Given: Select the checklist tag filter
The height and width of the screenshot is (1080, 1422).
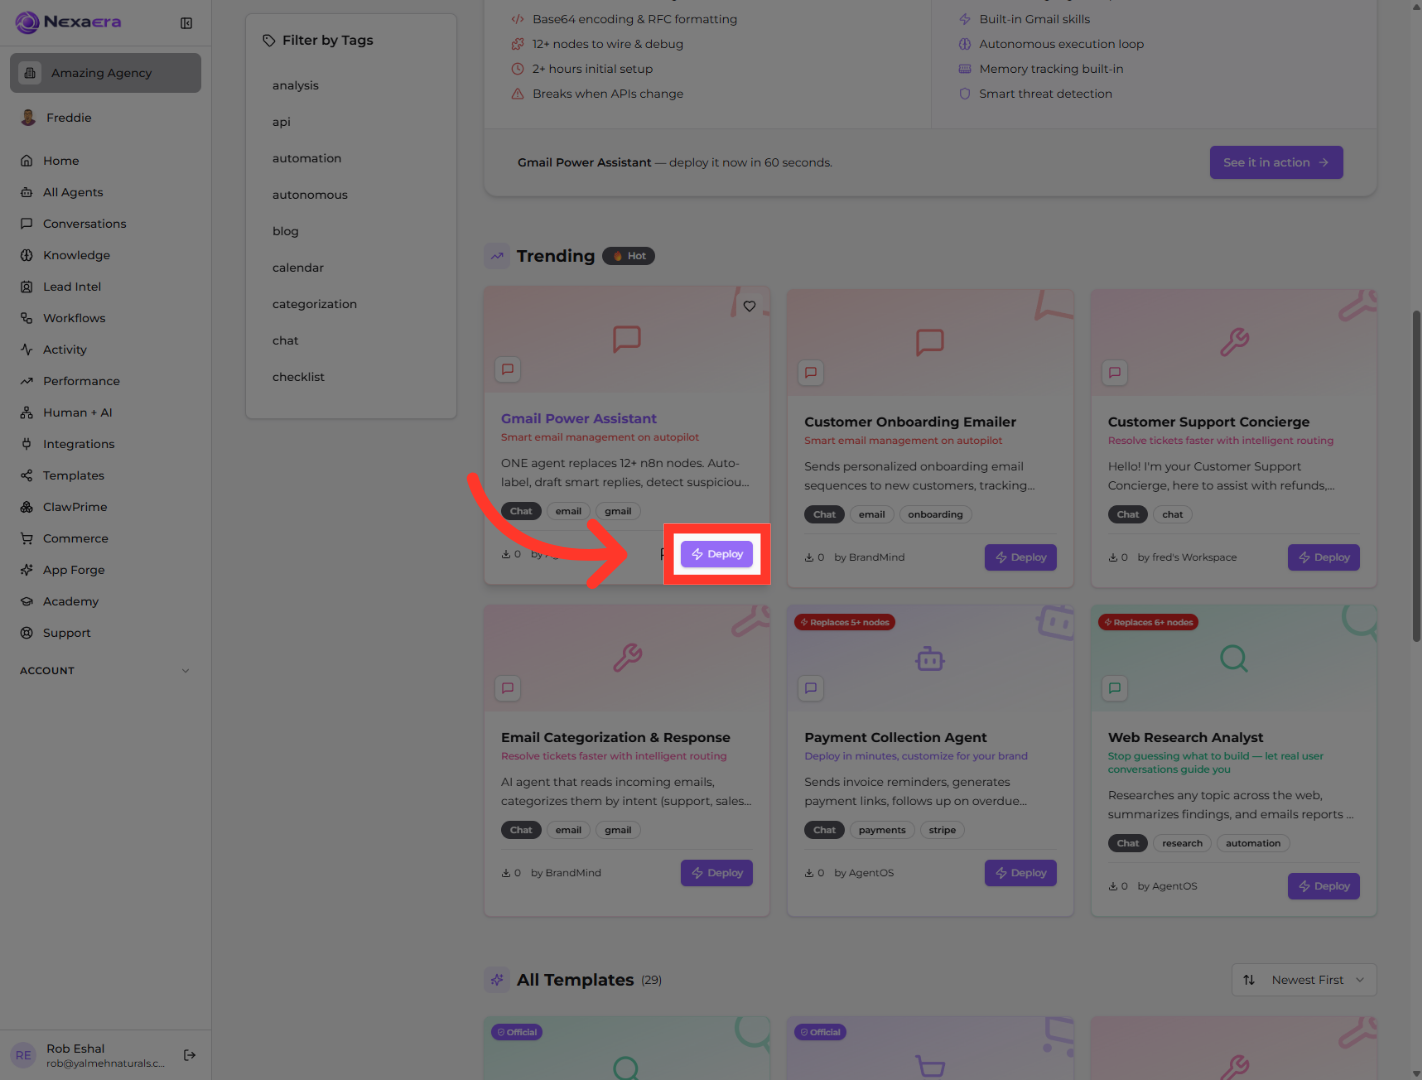Looking at the screenshot, I should click(x=298, y=377).
